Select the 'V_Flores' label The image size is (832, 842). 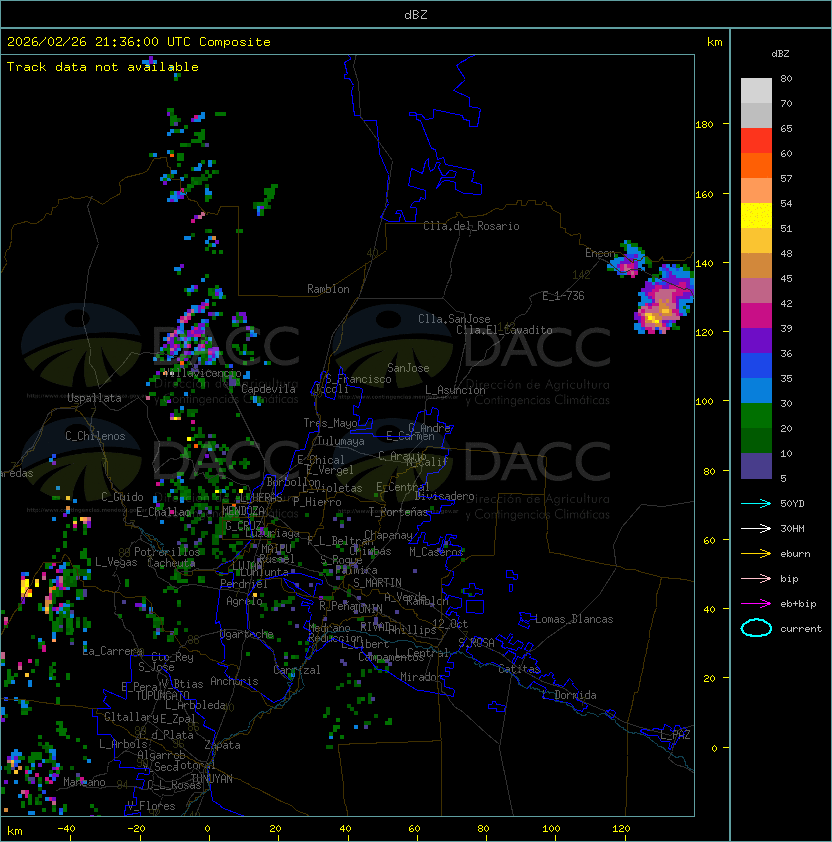[151, 806]
